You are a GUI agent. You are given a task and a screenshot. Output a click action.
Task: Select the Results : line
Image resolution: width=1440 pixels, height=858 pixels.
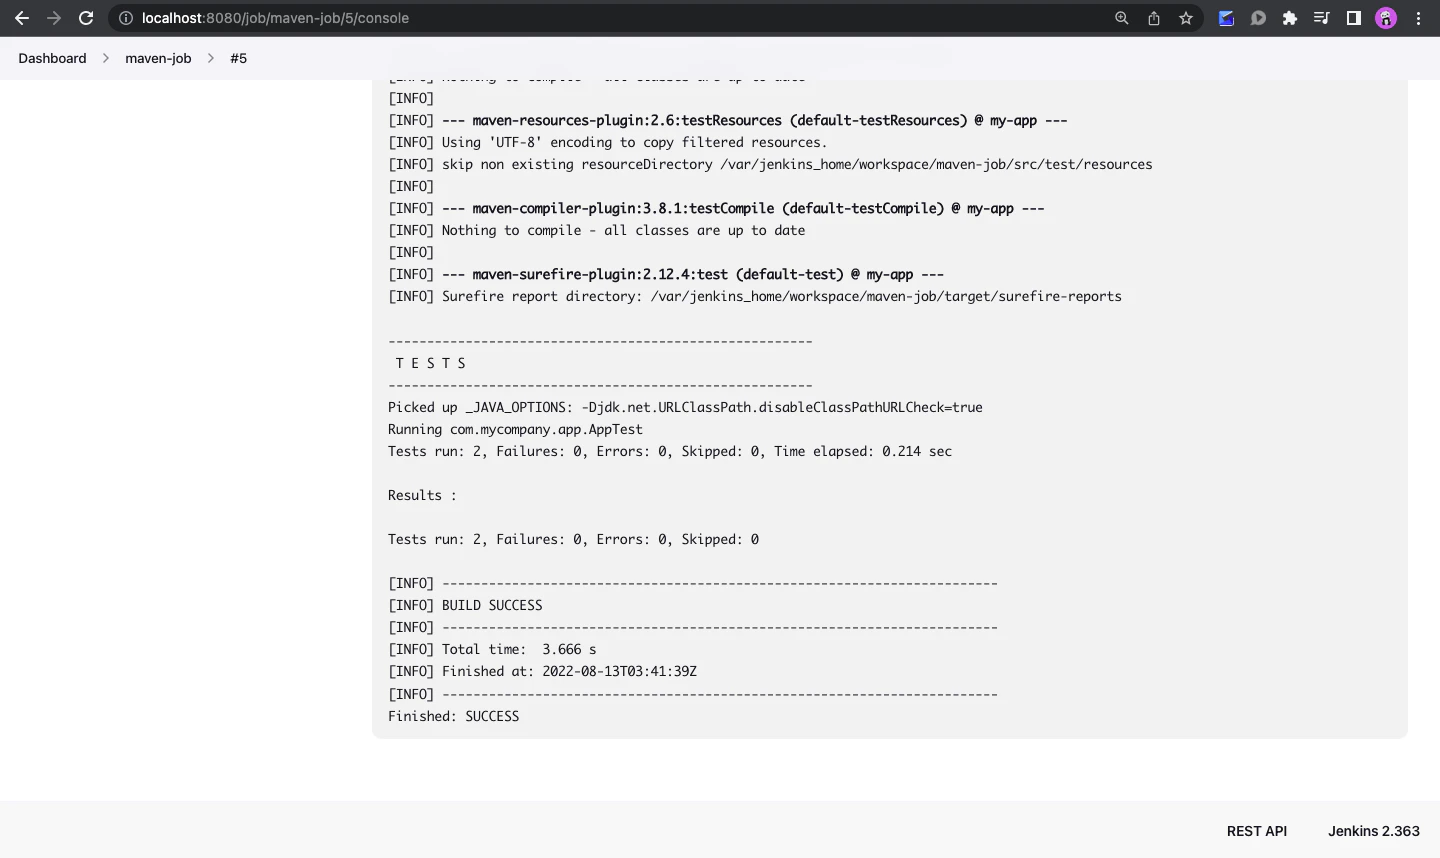click(x=422, y=495)
